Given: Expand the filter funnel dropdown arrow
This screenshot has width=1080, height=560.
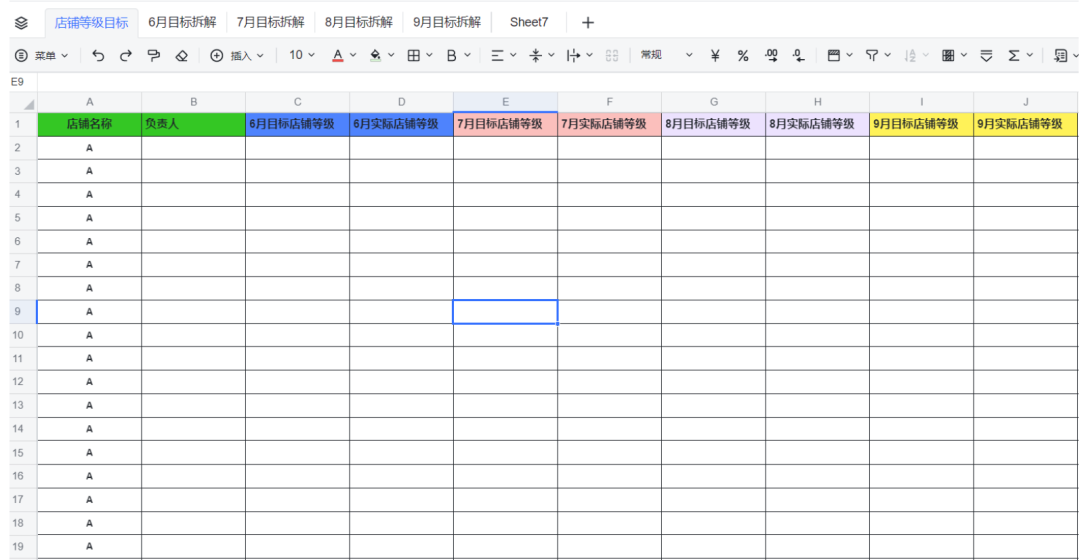Looking at the screenshot, I should (888, 55).
